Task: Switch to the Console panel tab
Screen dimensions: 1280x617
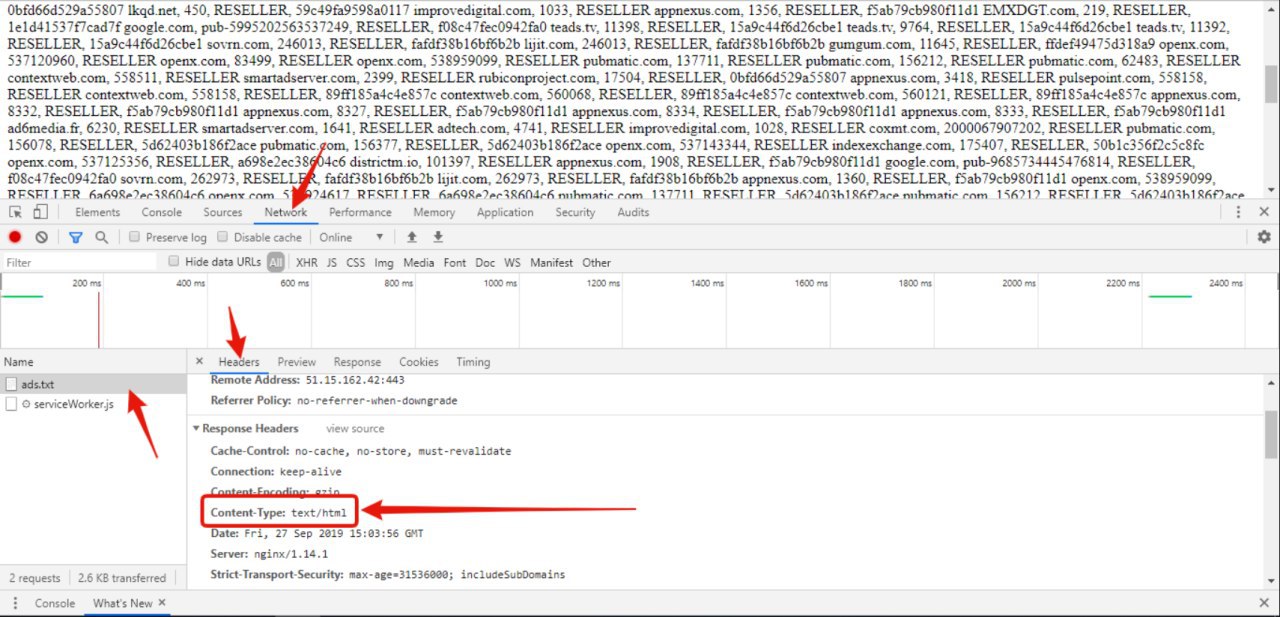Action: (162, 212)
